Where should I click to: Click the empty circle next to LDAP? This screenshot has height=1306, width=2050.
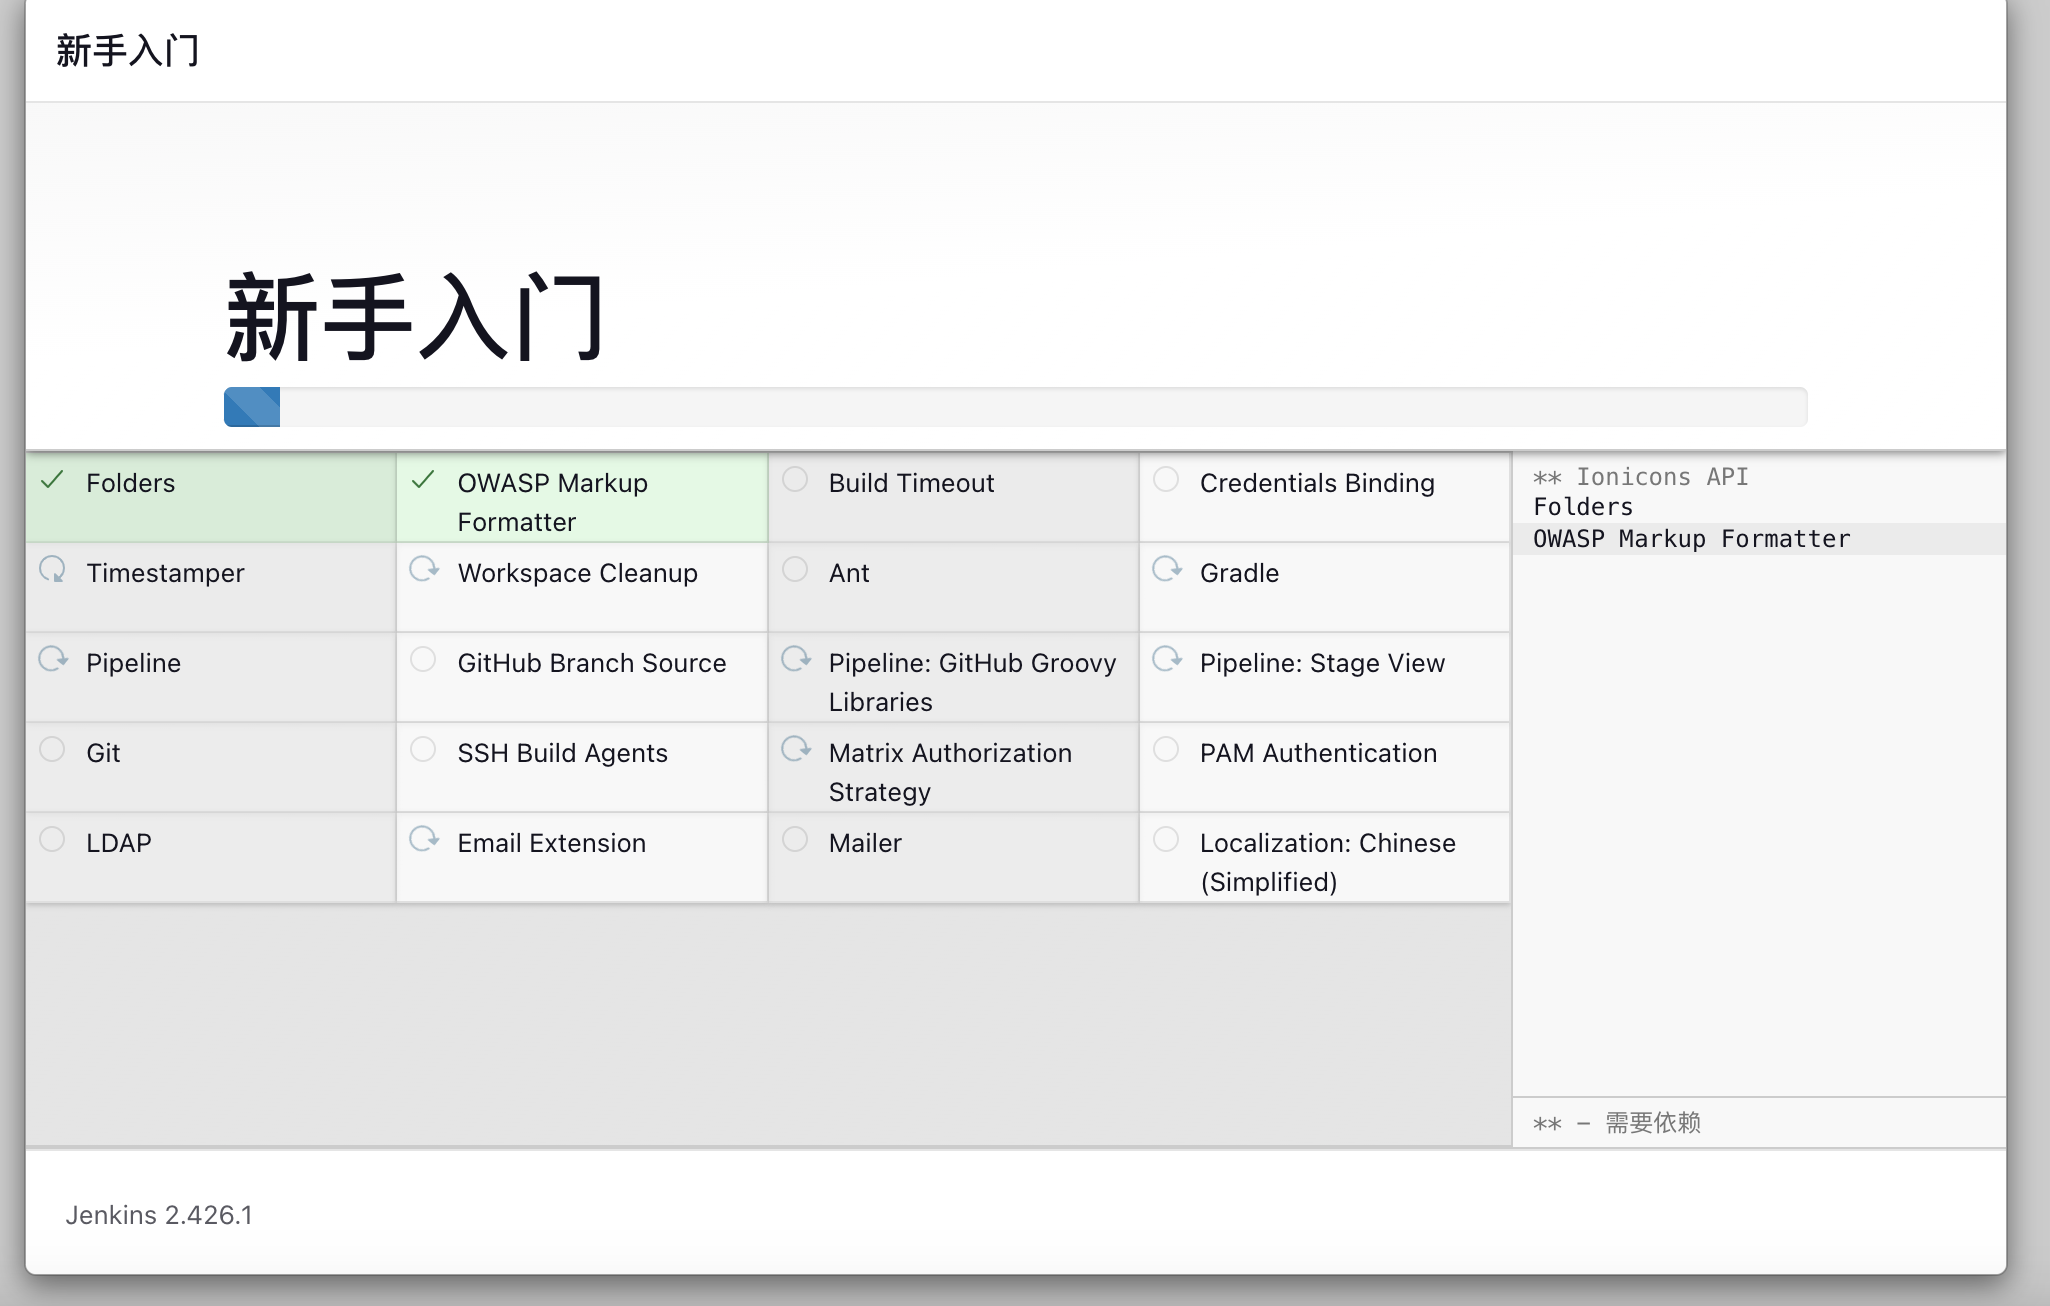[52, 840]
